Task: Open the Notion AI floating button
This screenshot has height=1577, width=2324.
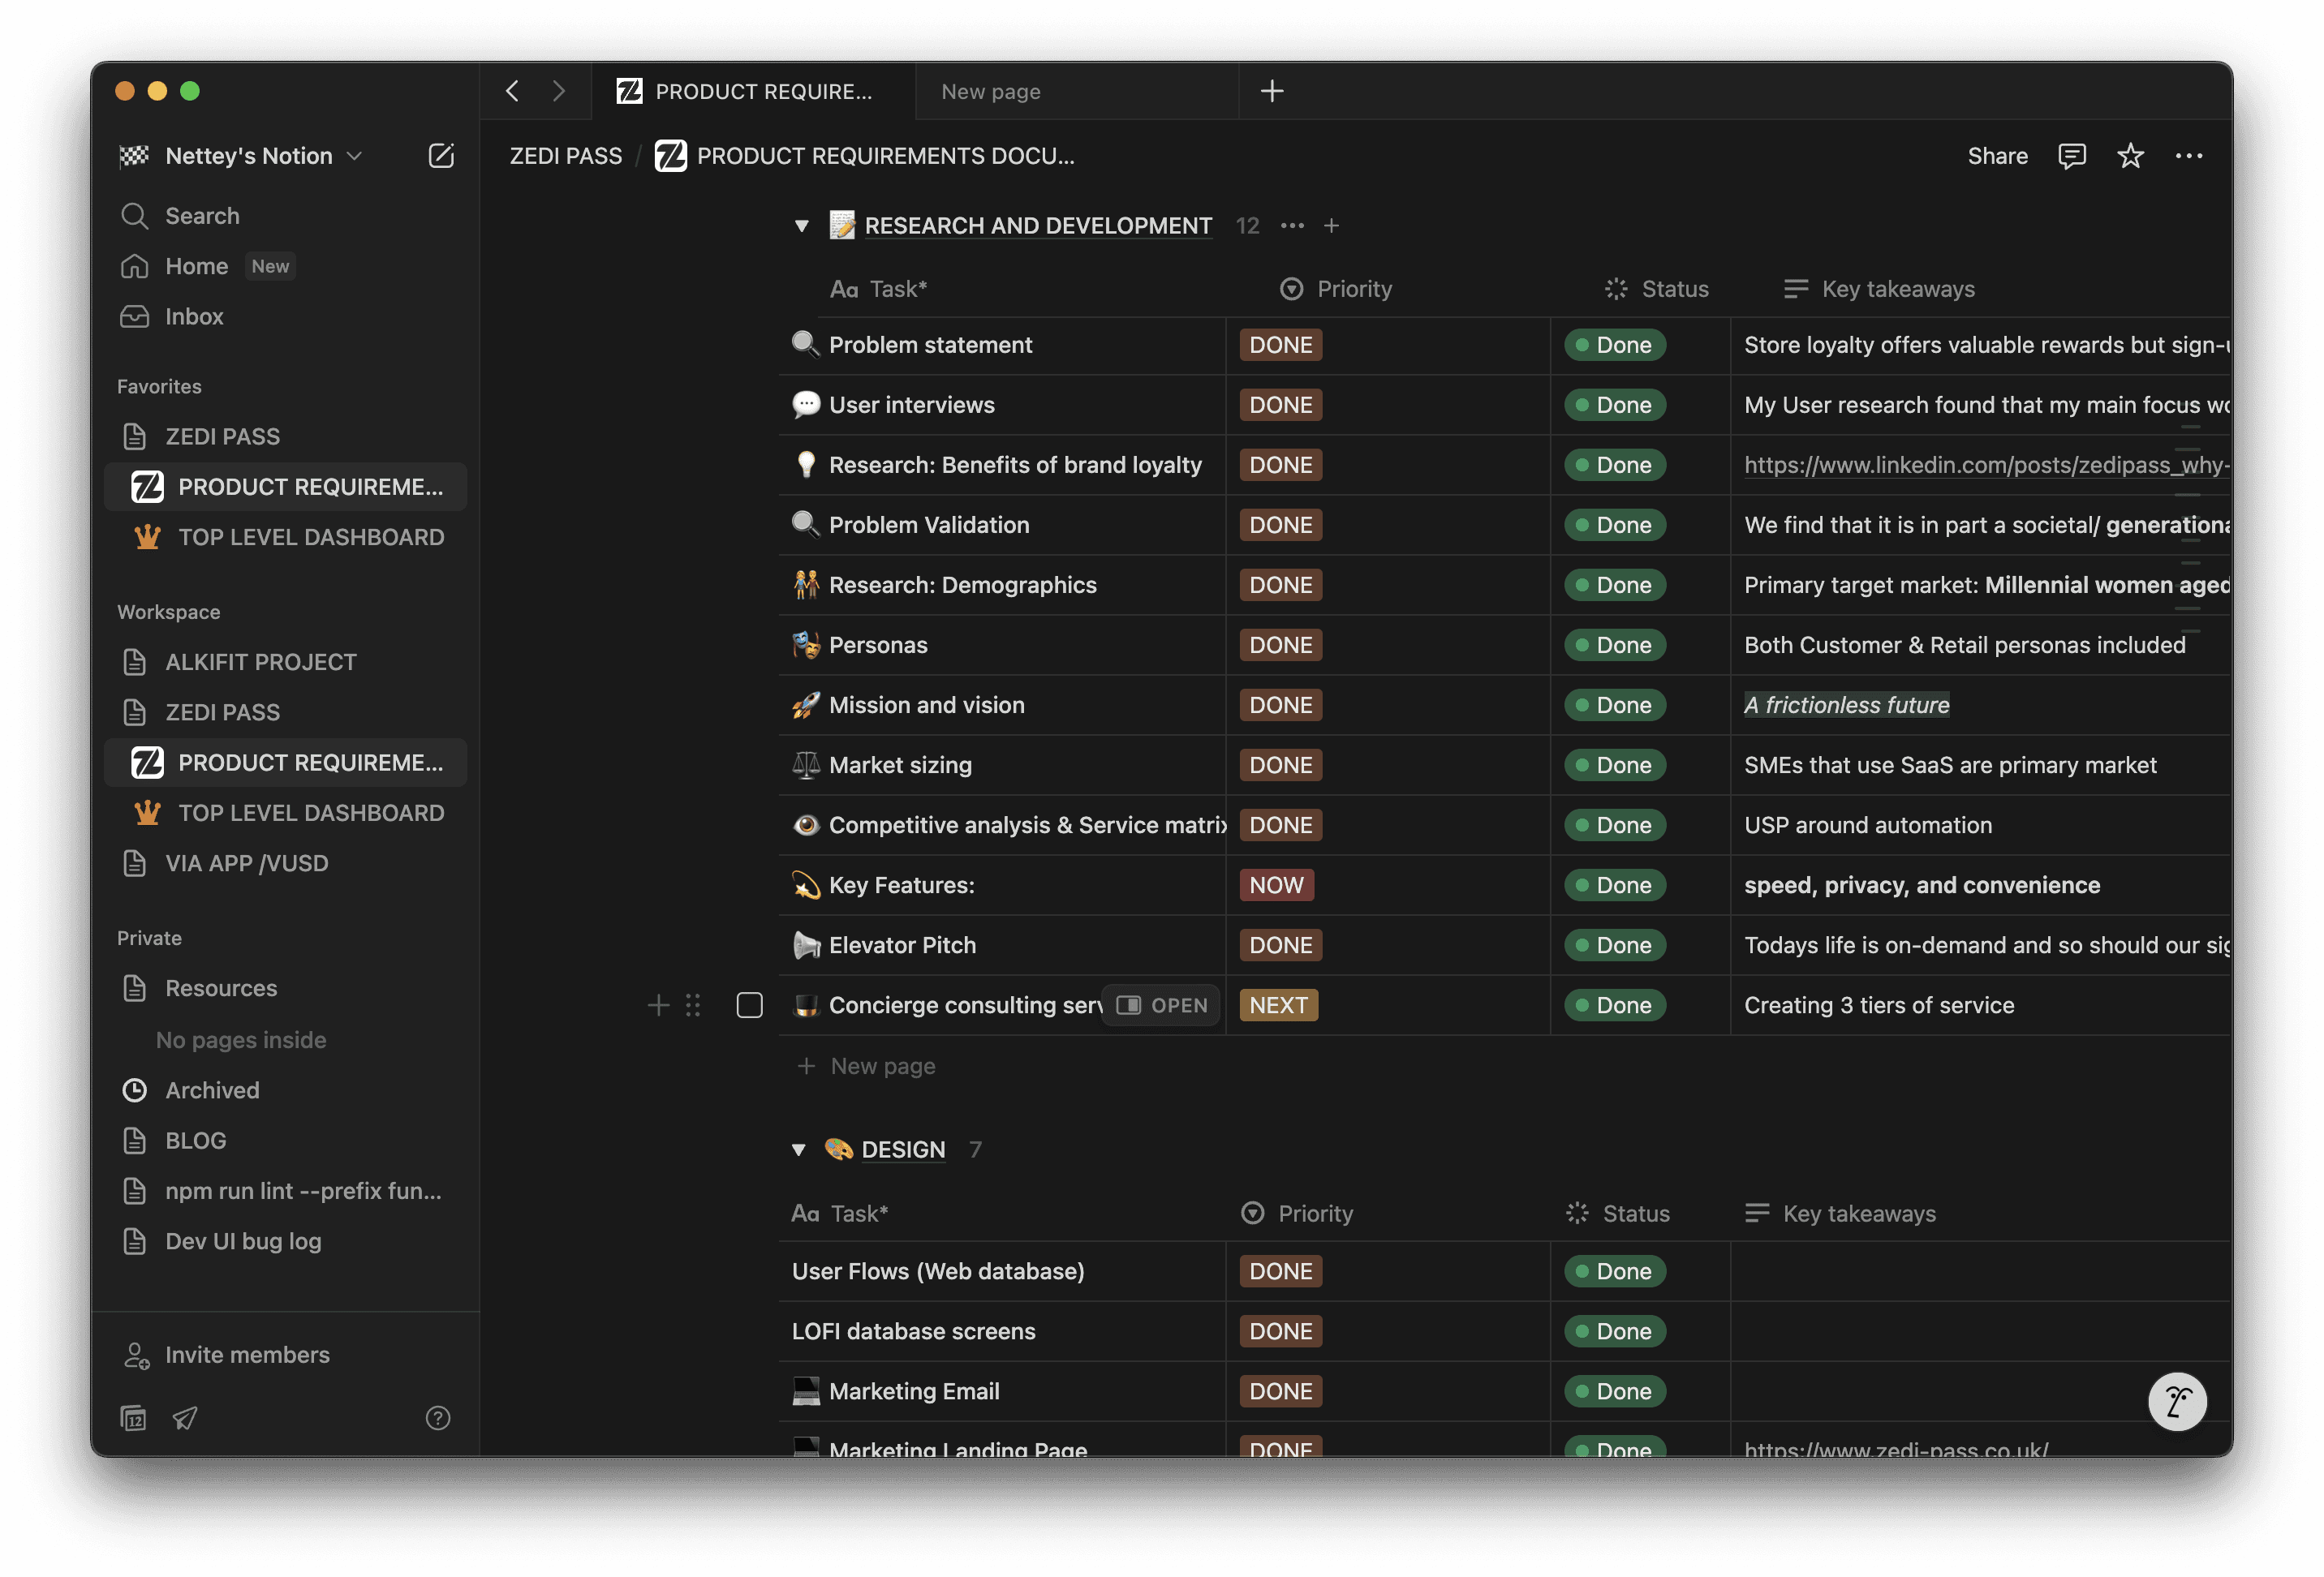Action: point(2177,1401)
